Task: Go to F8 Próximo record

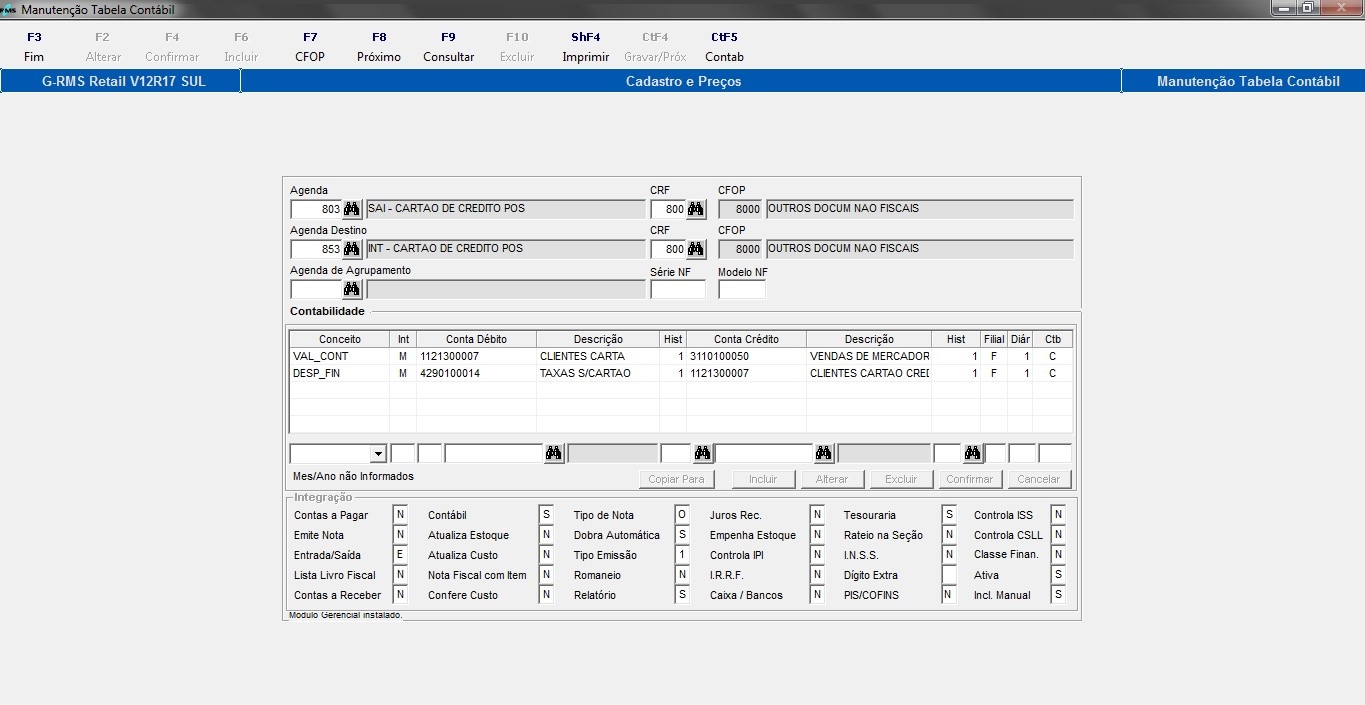Action: [x=379, y=47]
